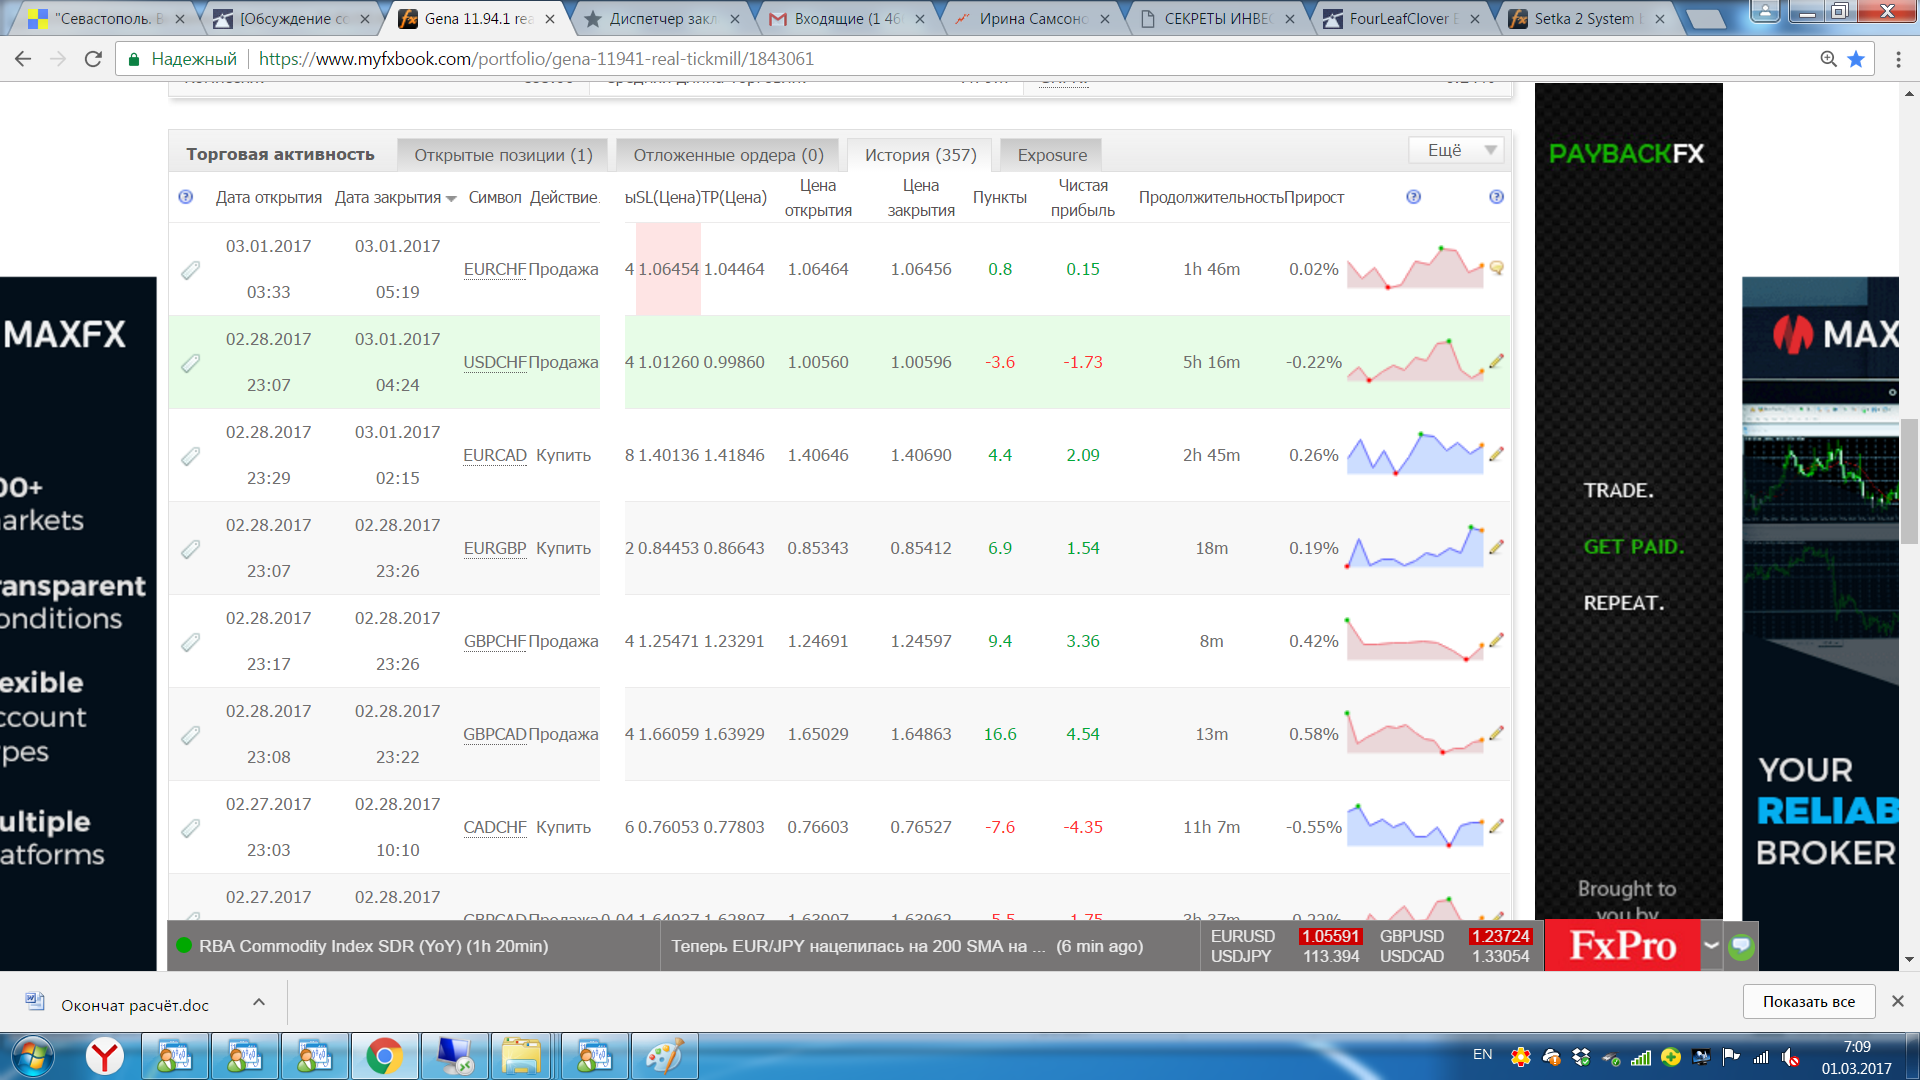Switch to the FourLeafClover browser tab
1920x1080 pixels.
1404,18
